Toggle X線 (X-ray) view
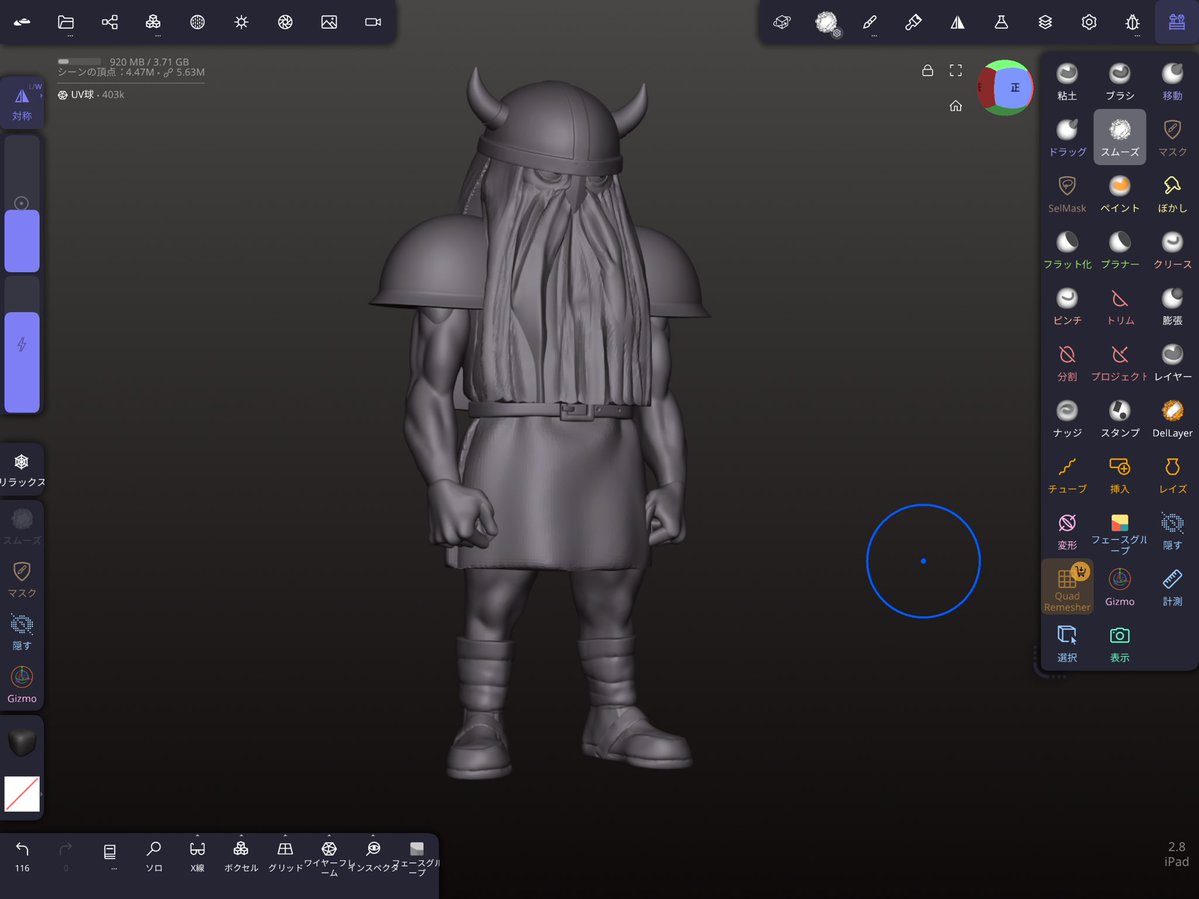Viewport: 1199px width, 899px height. pos(197,856)
